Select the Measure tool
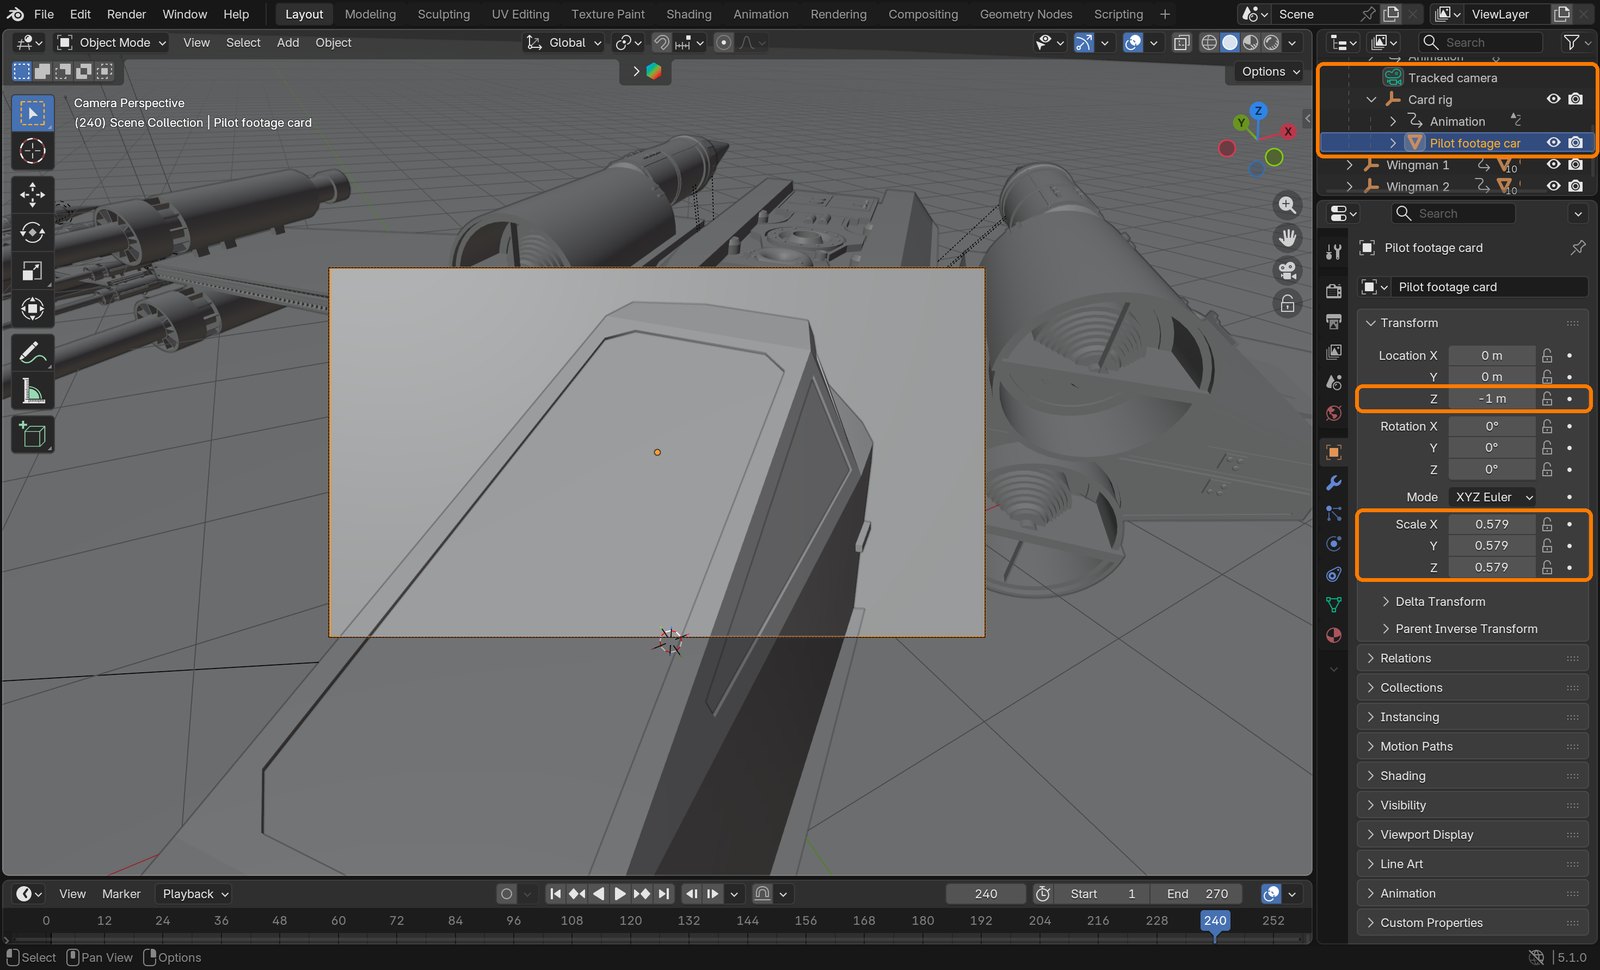This screenshot has height=970, width=1600. coord(32,391)
